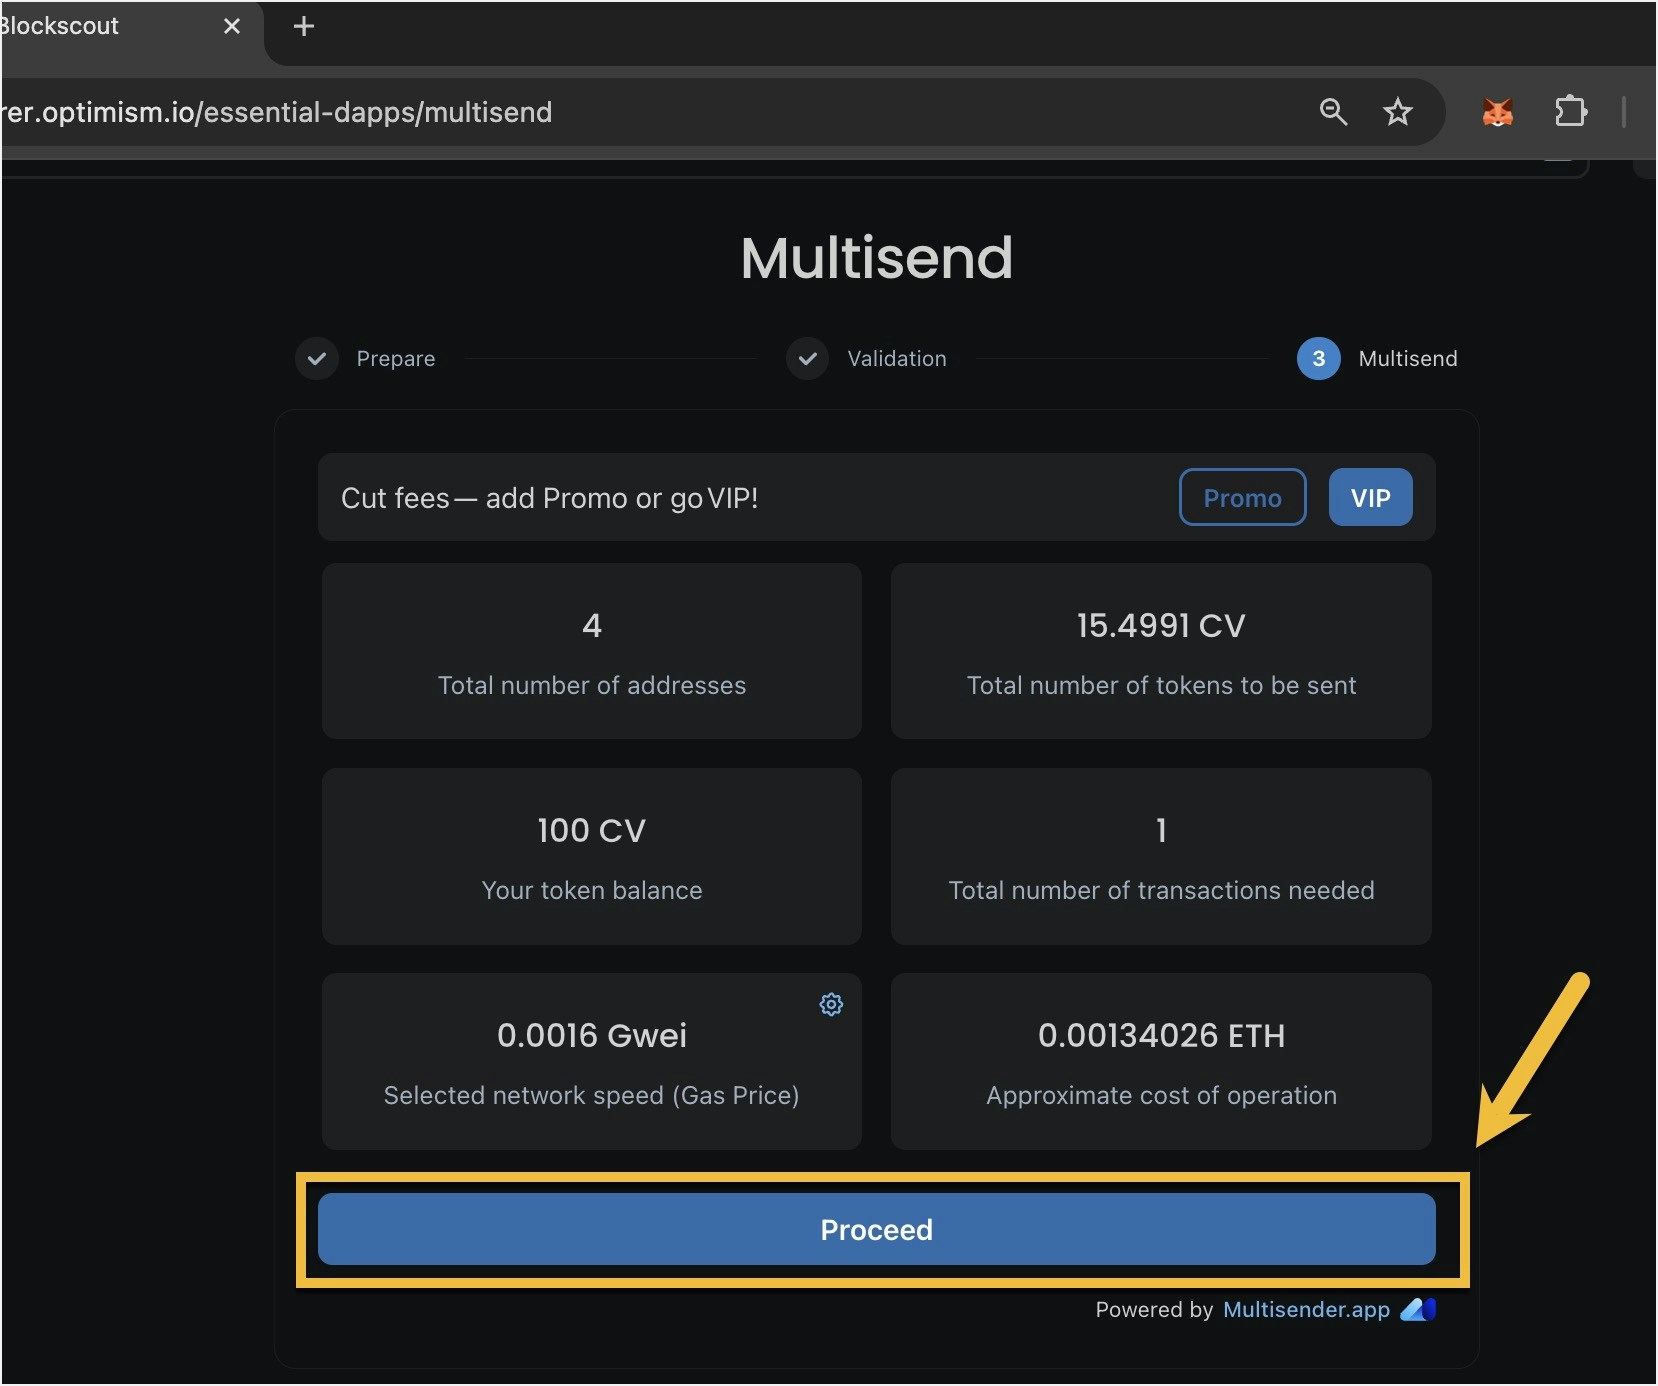1658x1386 pixels.
Task: Click the Prepare step checkmark
Action: 316,358
